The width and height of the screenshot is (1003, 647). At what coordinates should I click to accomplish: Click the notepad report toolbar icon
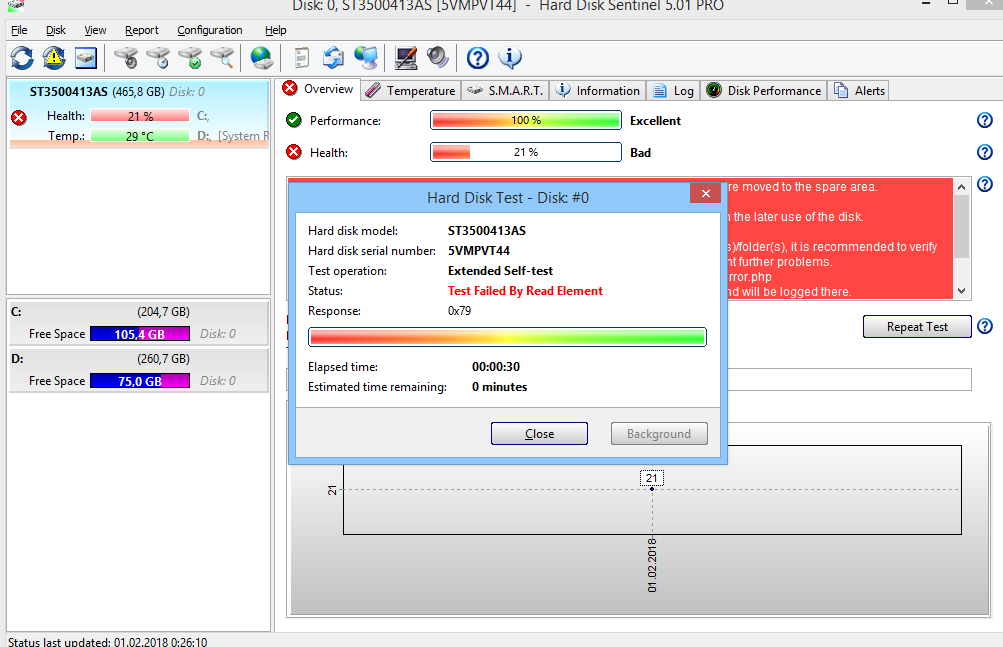click(301, 58)
